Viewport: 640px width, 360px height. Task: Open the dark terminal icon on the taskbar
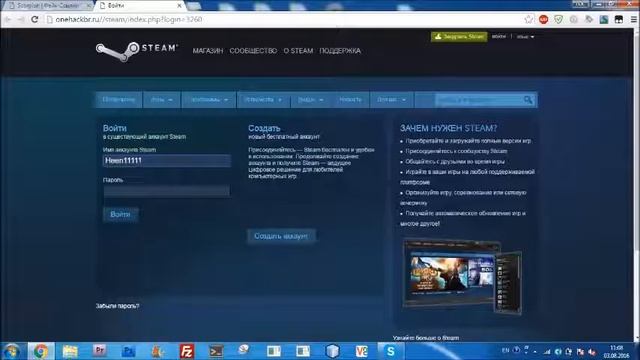(216, 351)
